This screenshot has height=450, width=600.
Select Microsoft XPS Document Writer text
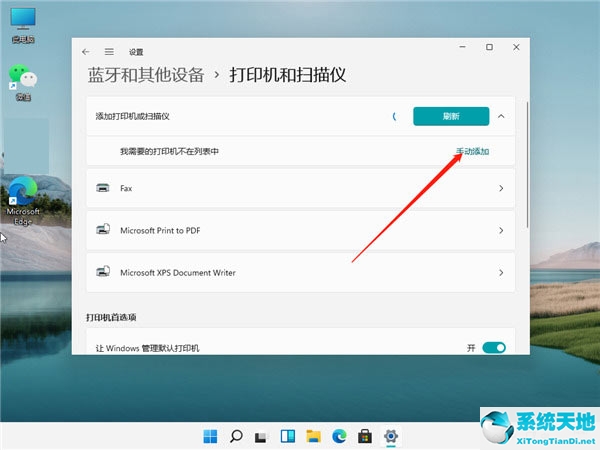tap(178, 272)
